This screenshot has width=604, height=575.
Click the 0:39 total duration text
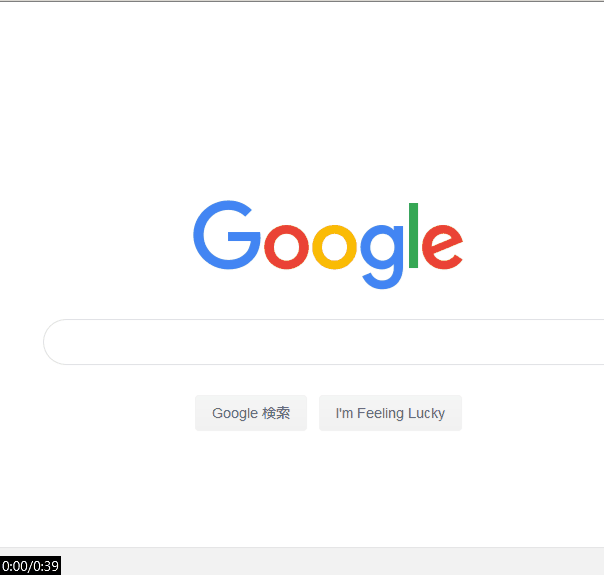46,566
